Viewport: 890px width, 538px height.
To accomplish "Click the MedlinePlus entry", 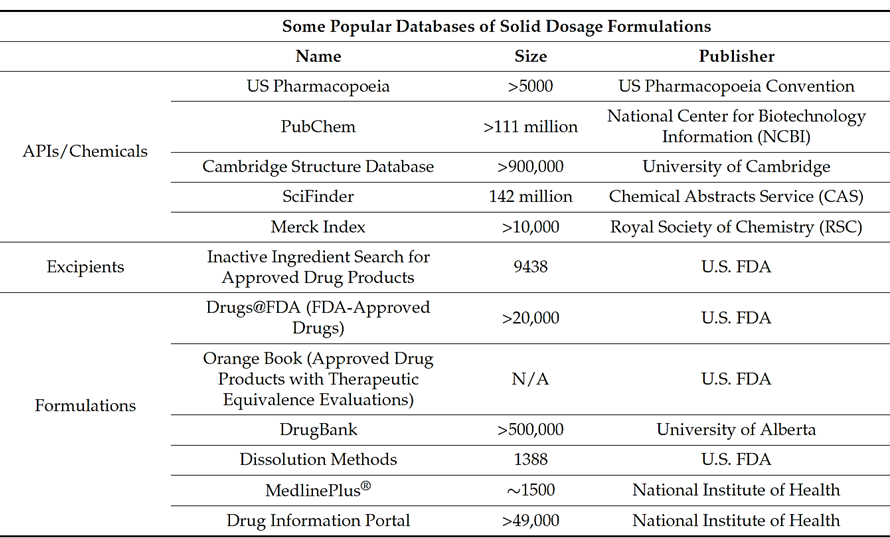I will point(318,490).
